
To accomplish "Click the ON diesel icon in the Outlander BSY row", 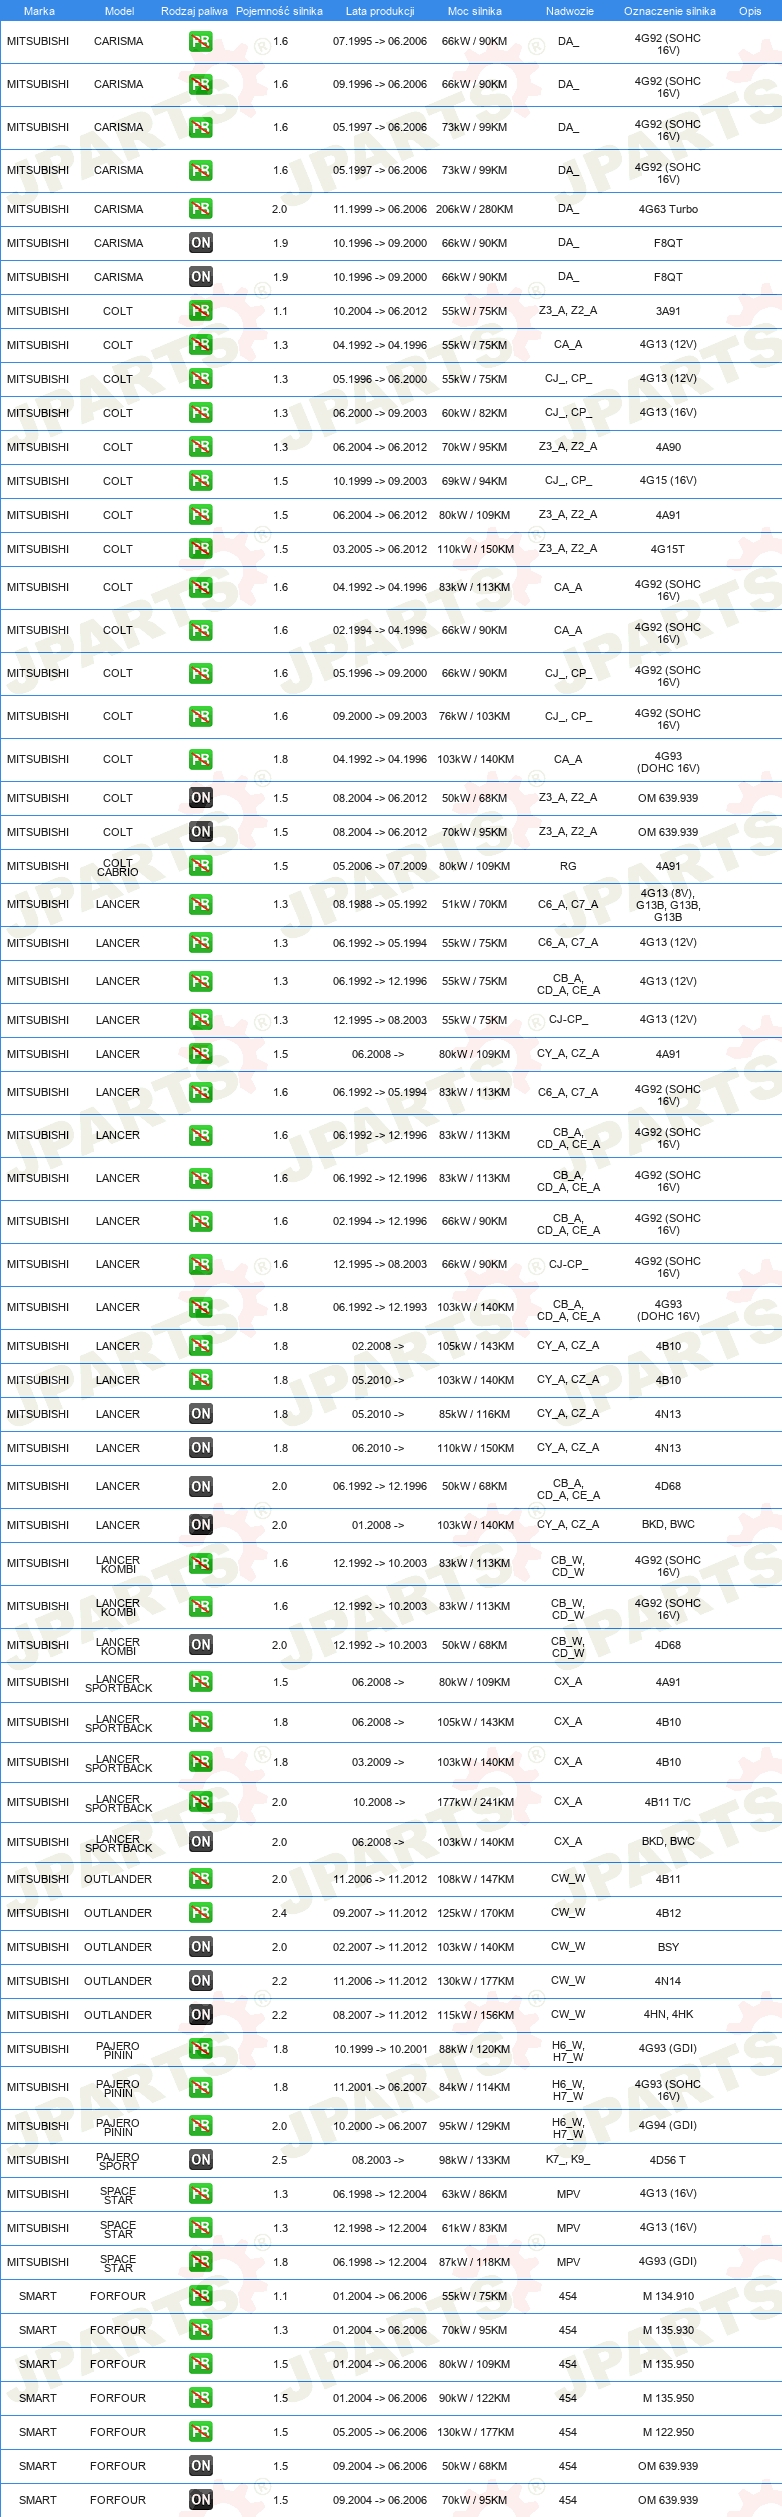I will click(x=201, y=1947).
